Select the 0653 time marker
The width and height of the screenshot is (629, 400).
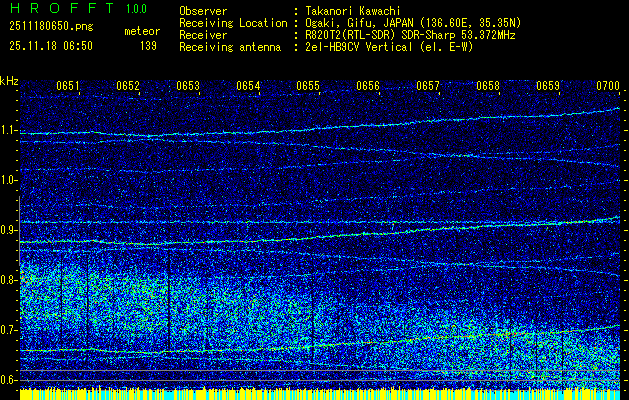pos(188,87)
